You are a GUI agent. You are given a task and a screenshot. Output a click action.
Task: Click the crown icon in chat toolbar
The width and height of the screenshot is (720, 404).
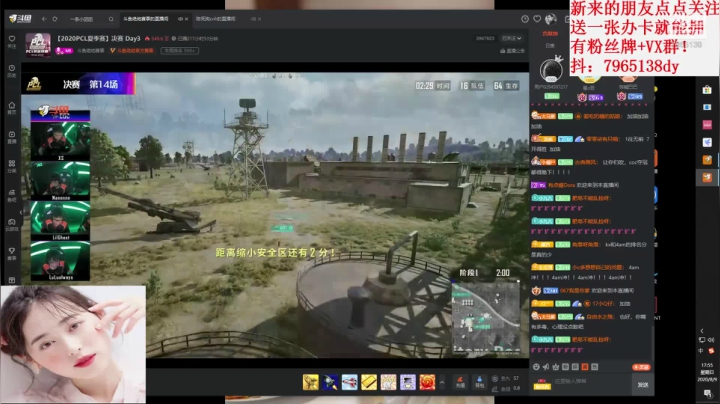[556, 367]
